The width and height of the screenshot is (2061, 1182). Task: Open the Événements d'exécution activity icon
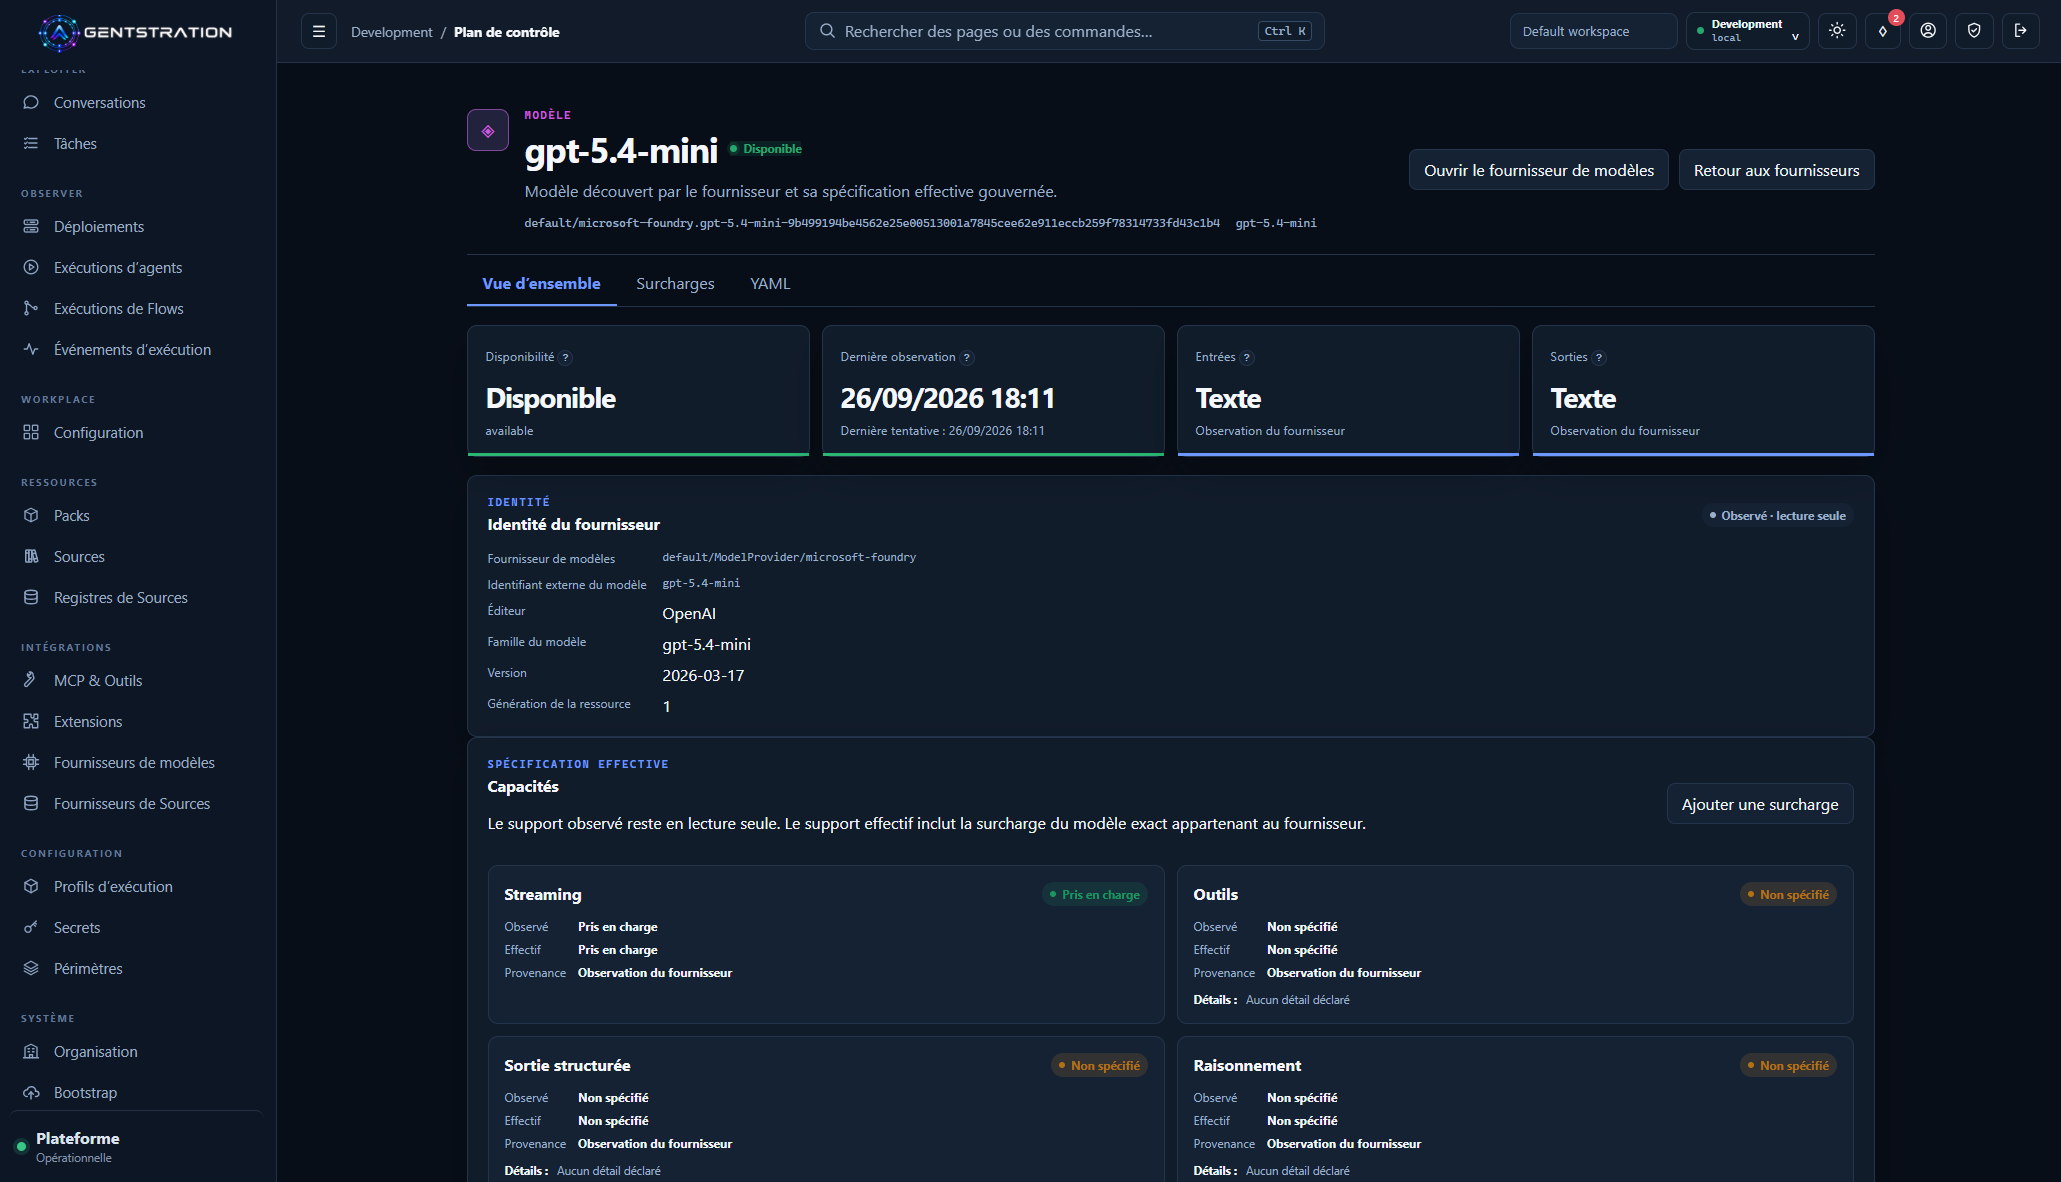[x=31, y=350]
